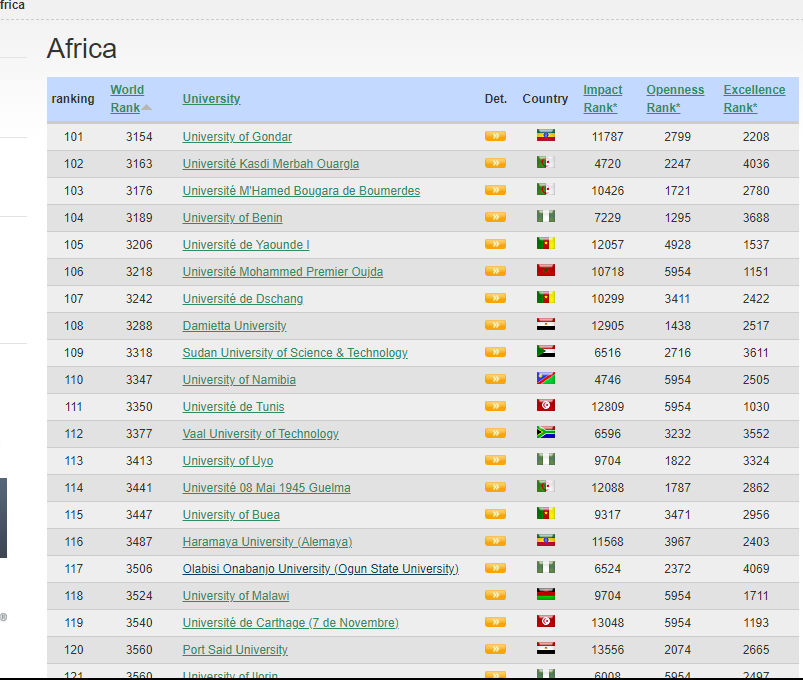Click openness rank value 2074

[678, 650]
